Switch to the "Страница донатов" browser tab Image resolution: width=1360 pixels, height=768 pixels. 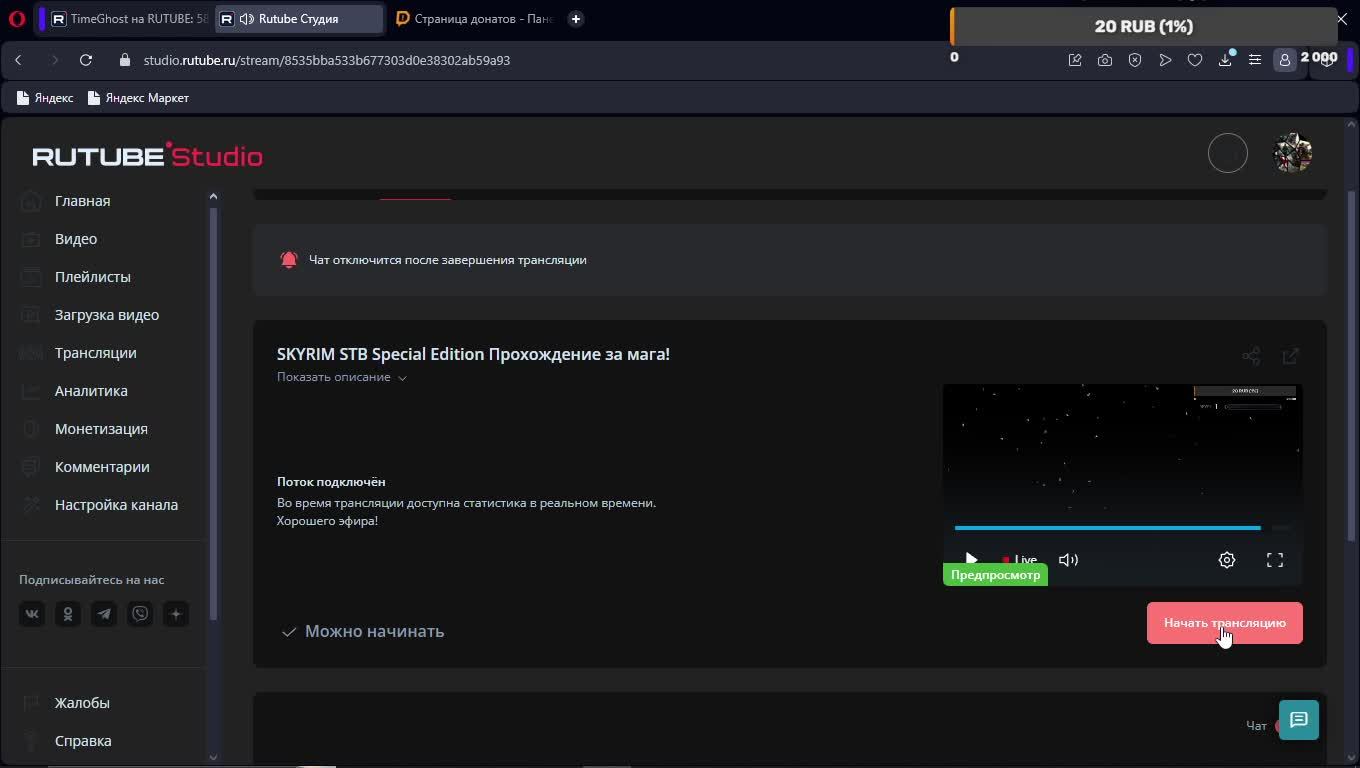[473, 19]
